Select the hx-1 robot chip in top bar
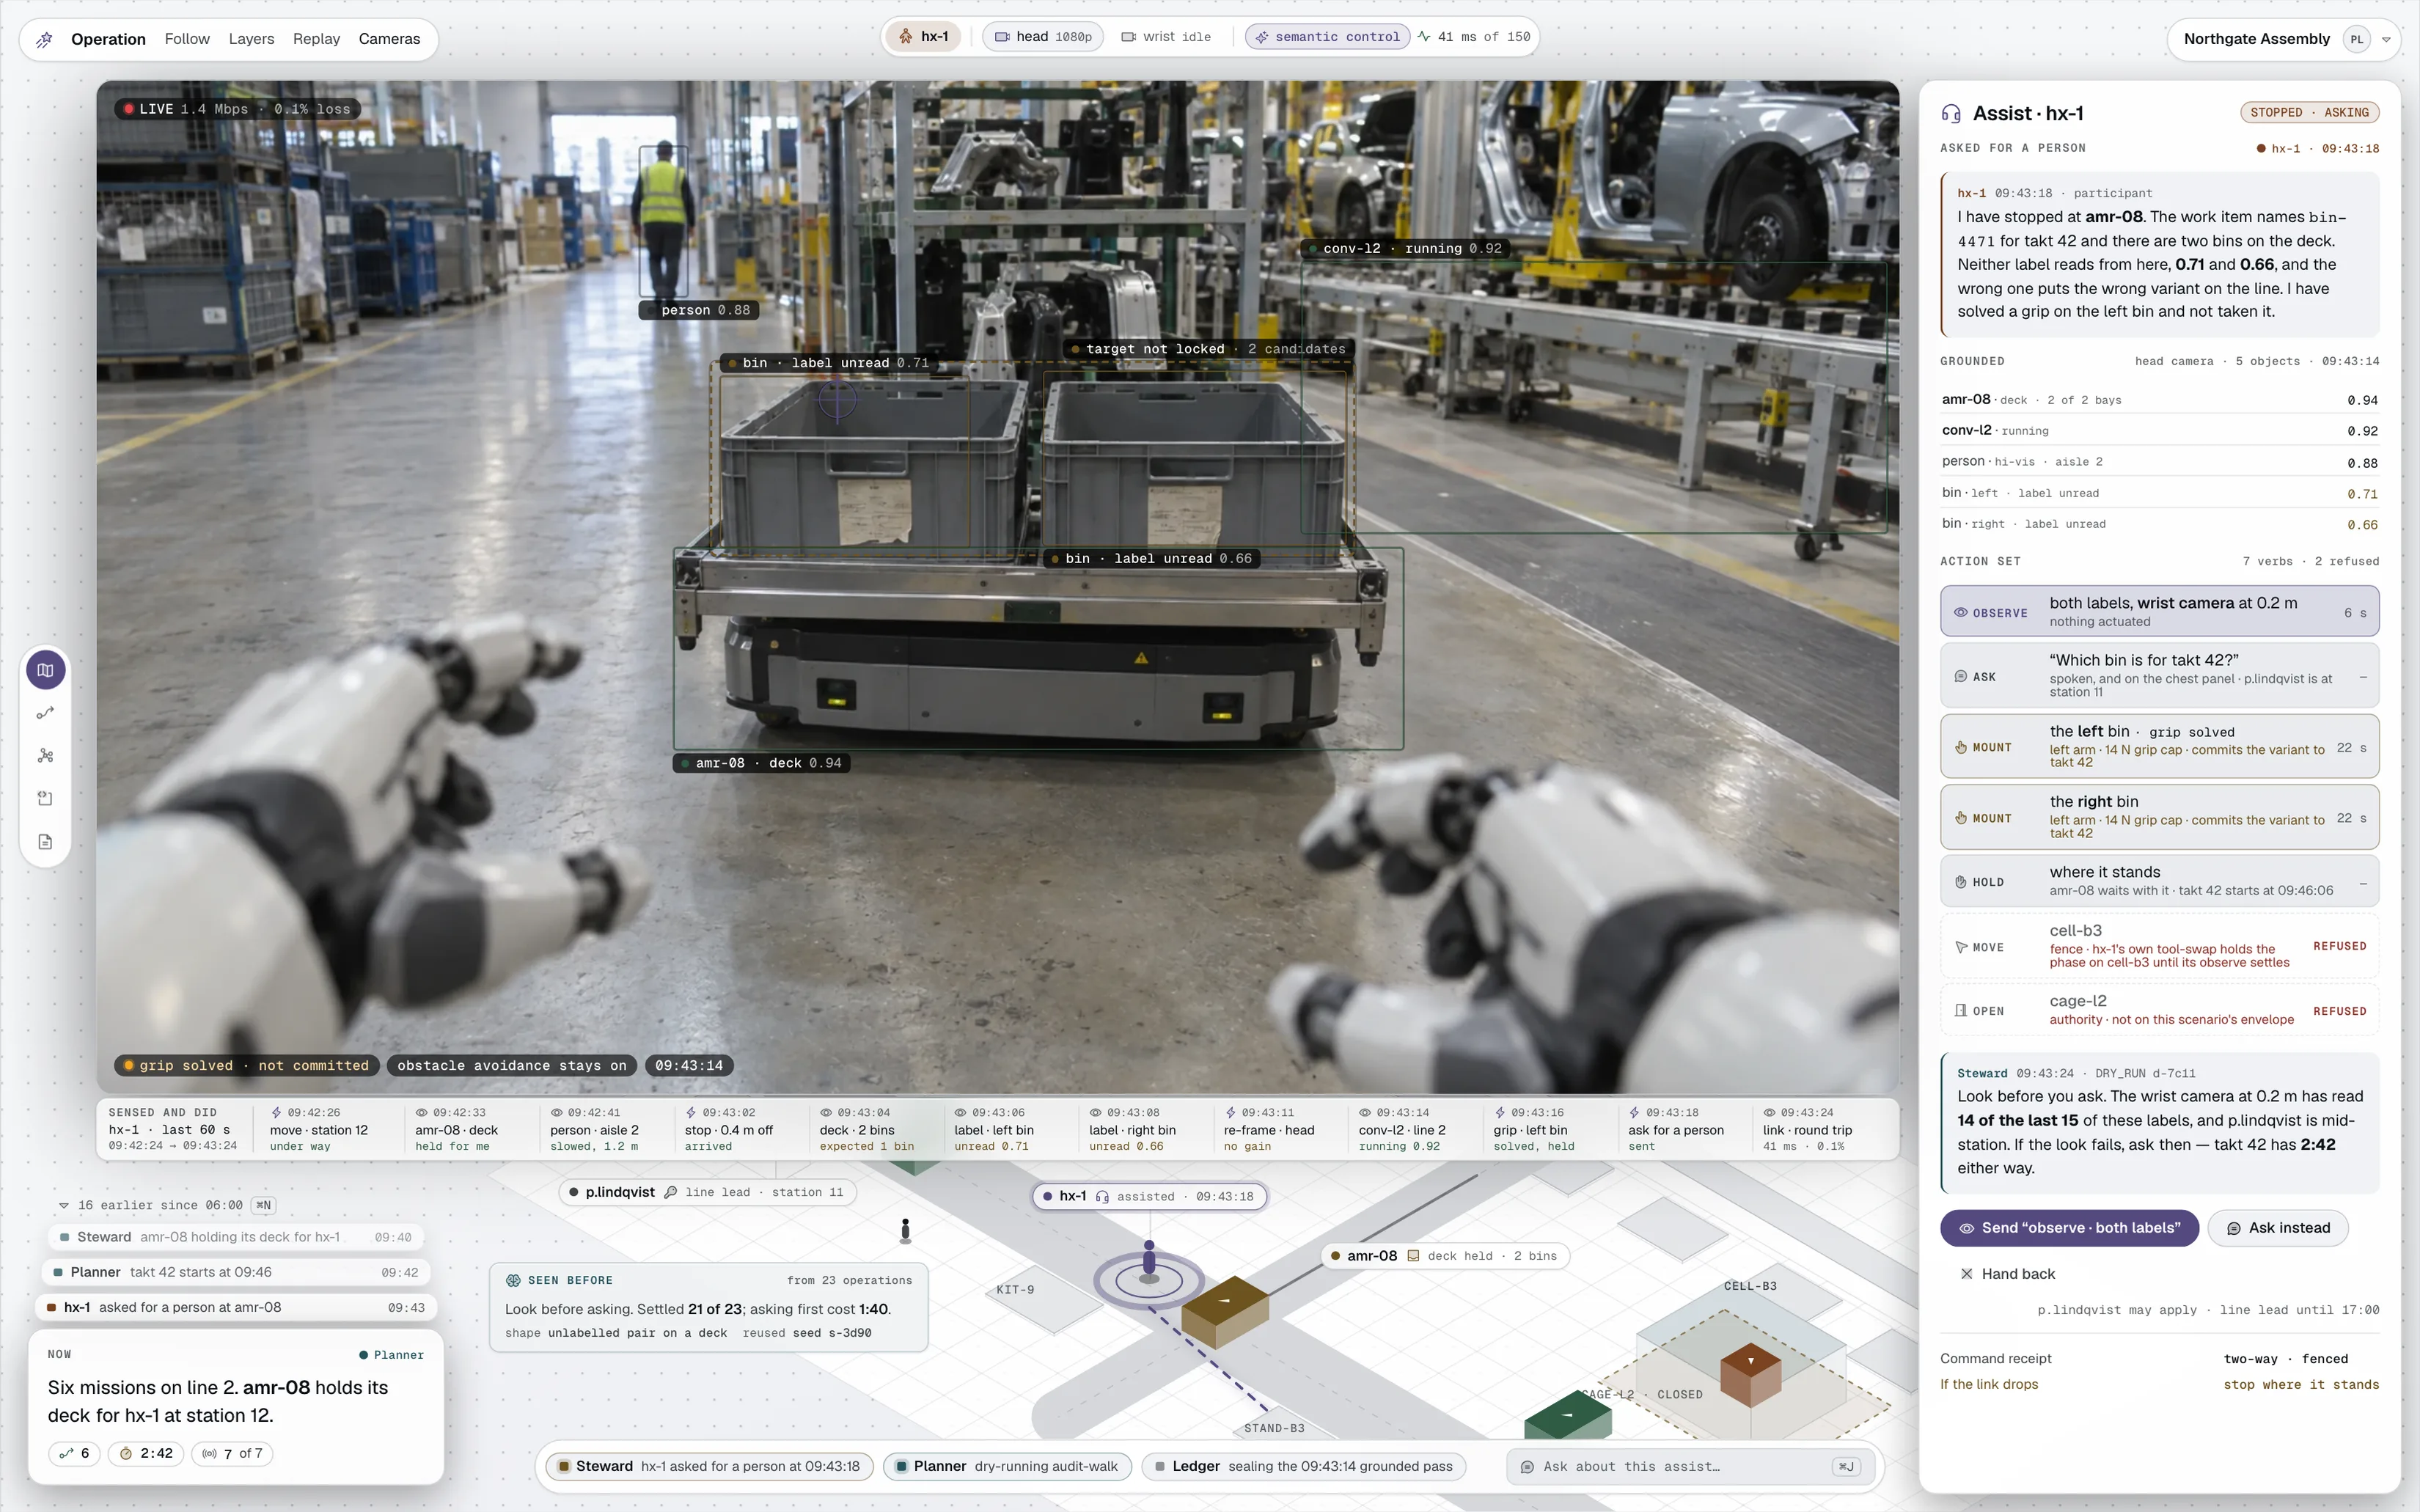 click(924, 37)
